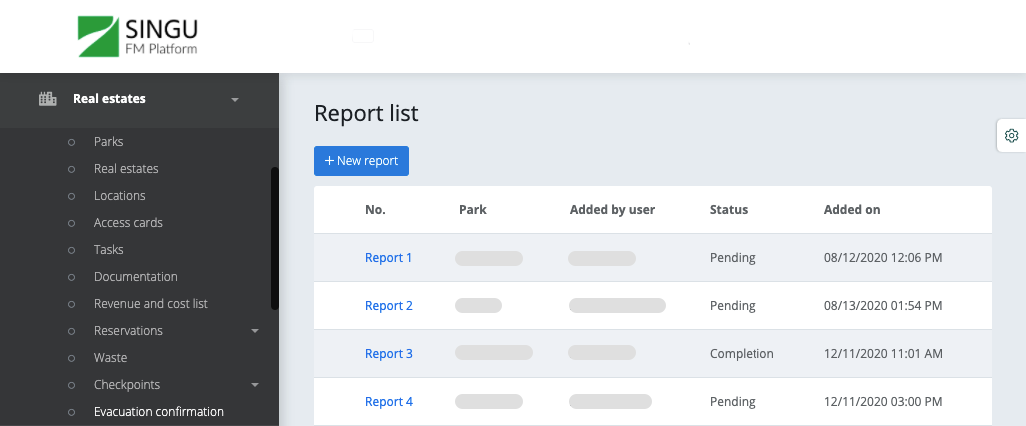
Task: Collapse the Real estates menu arrow
Action: coord(235,100)
